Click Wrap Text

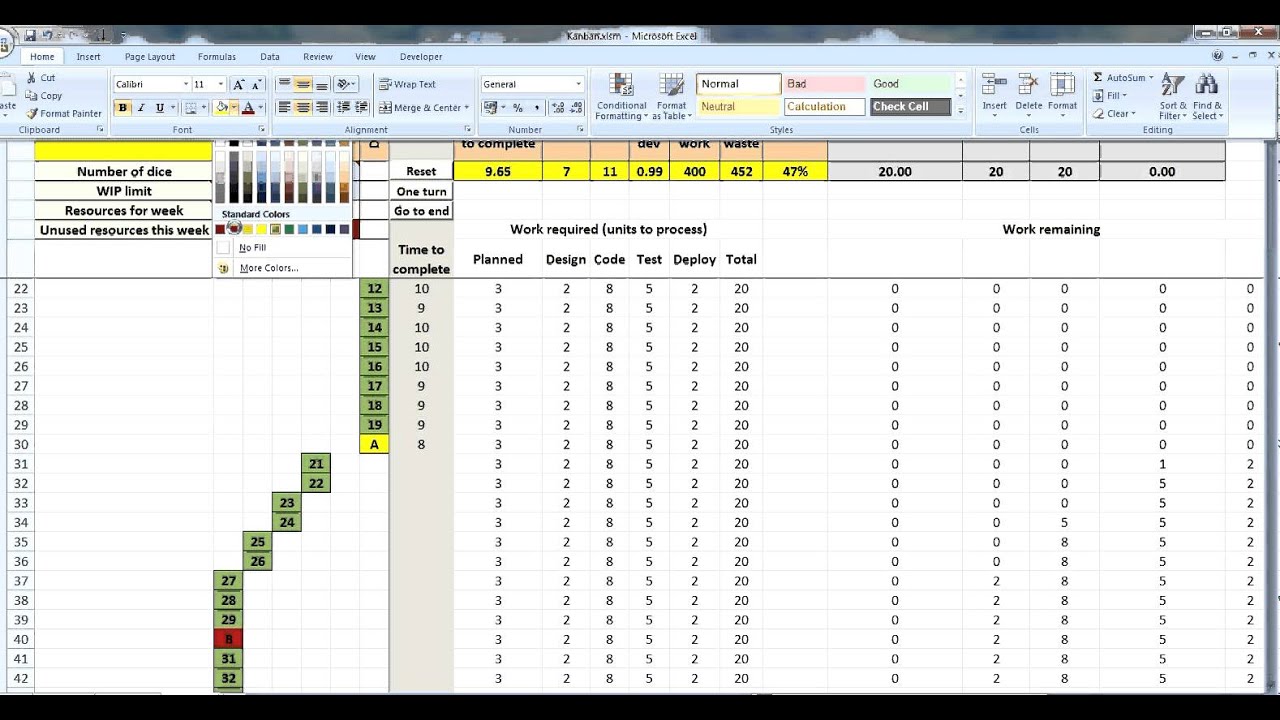(407, 85)
